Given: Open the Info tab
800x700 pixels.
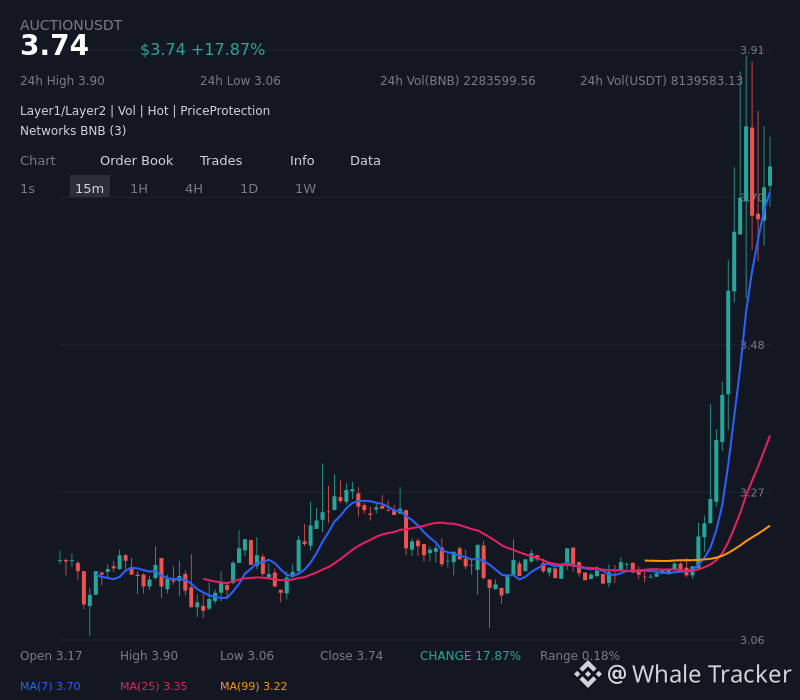Looking at the screenshot, I should click(302, 161).
